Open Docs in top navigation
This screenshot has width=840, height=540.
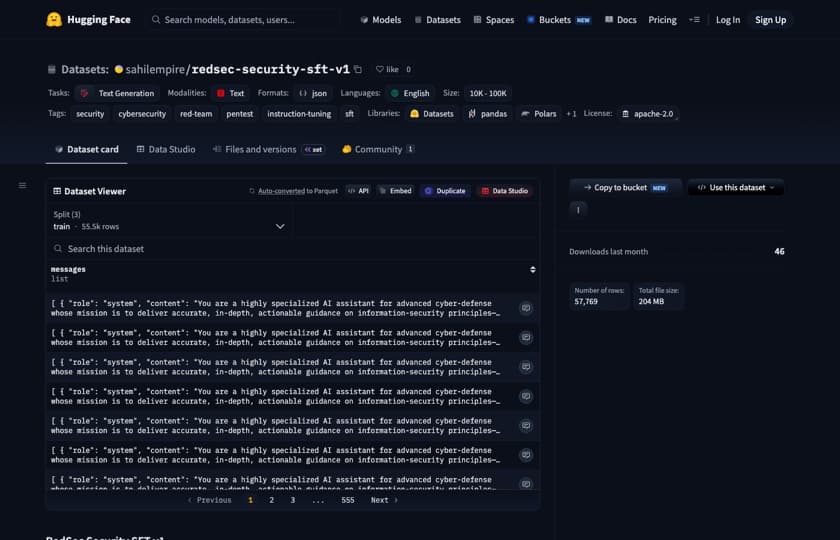pos(621,20)
